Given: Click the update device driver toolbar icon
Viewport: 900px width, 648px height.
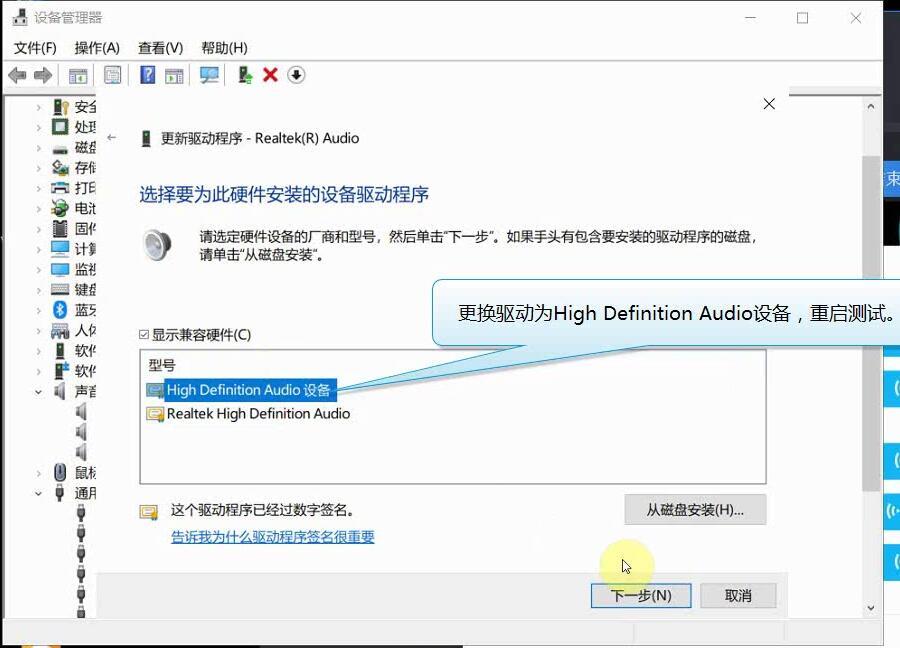Looking at the screenshot, I should click(245, 75).
